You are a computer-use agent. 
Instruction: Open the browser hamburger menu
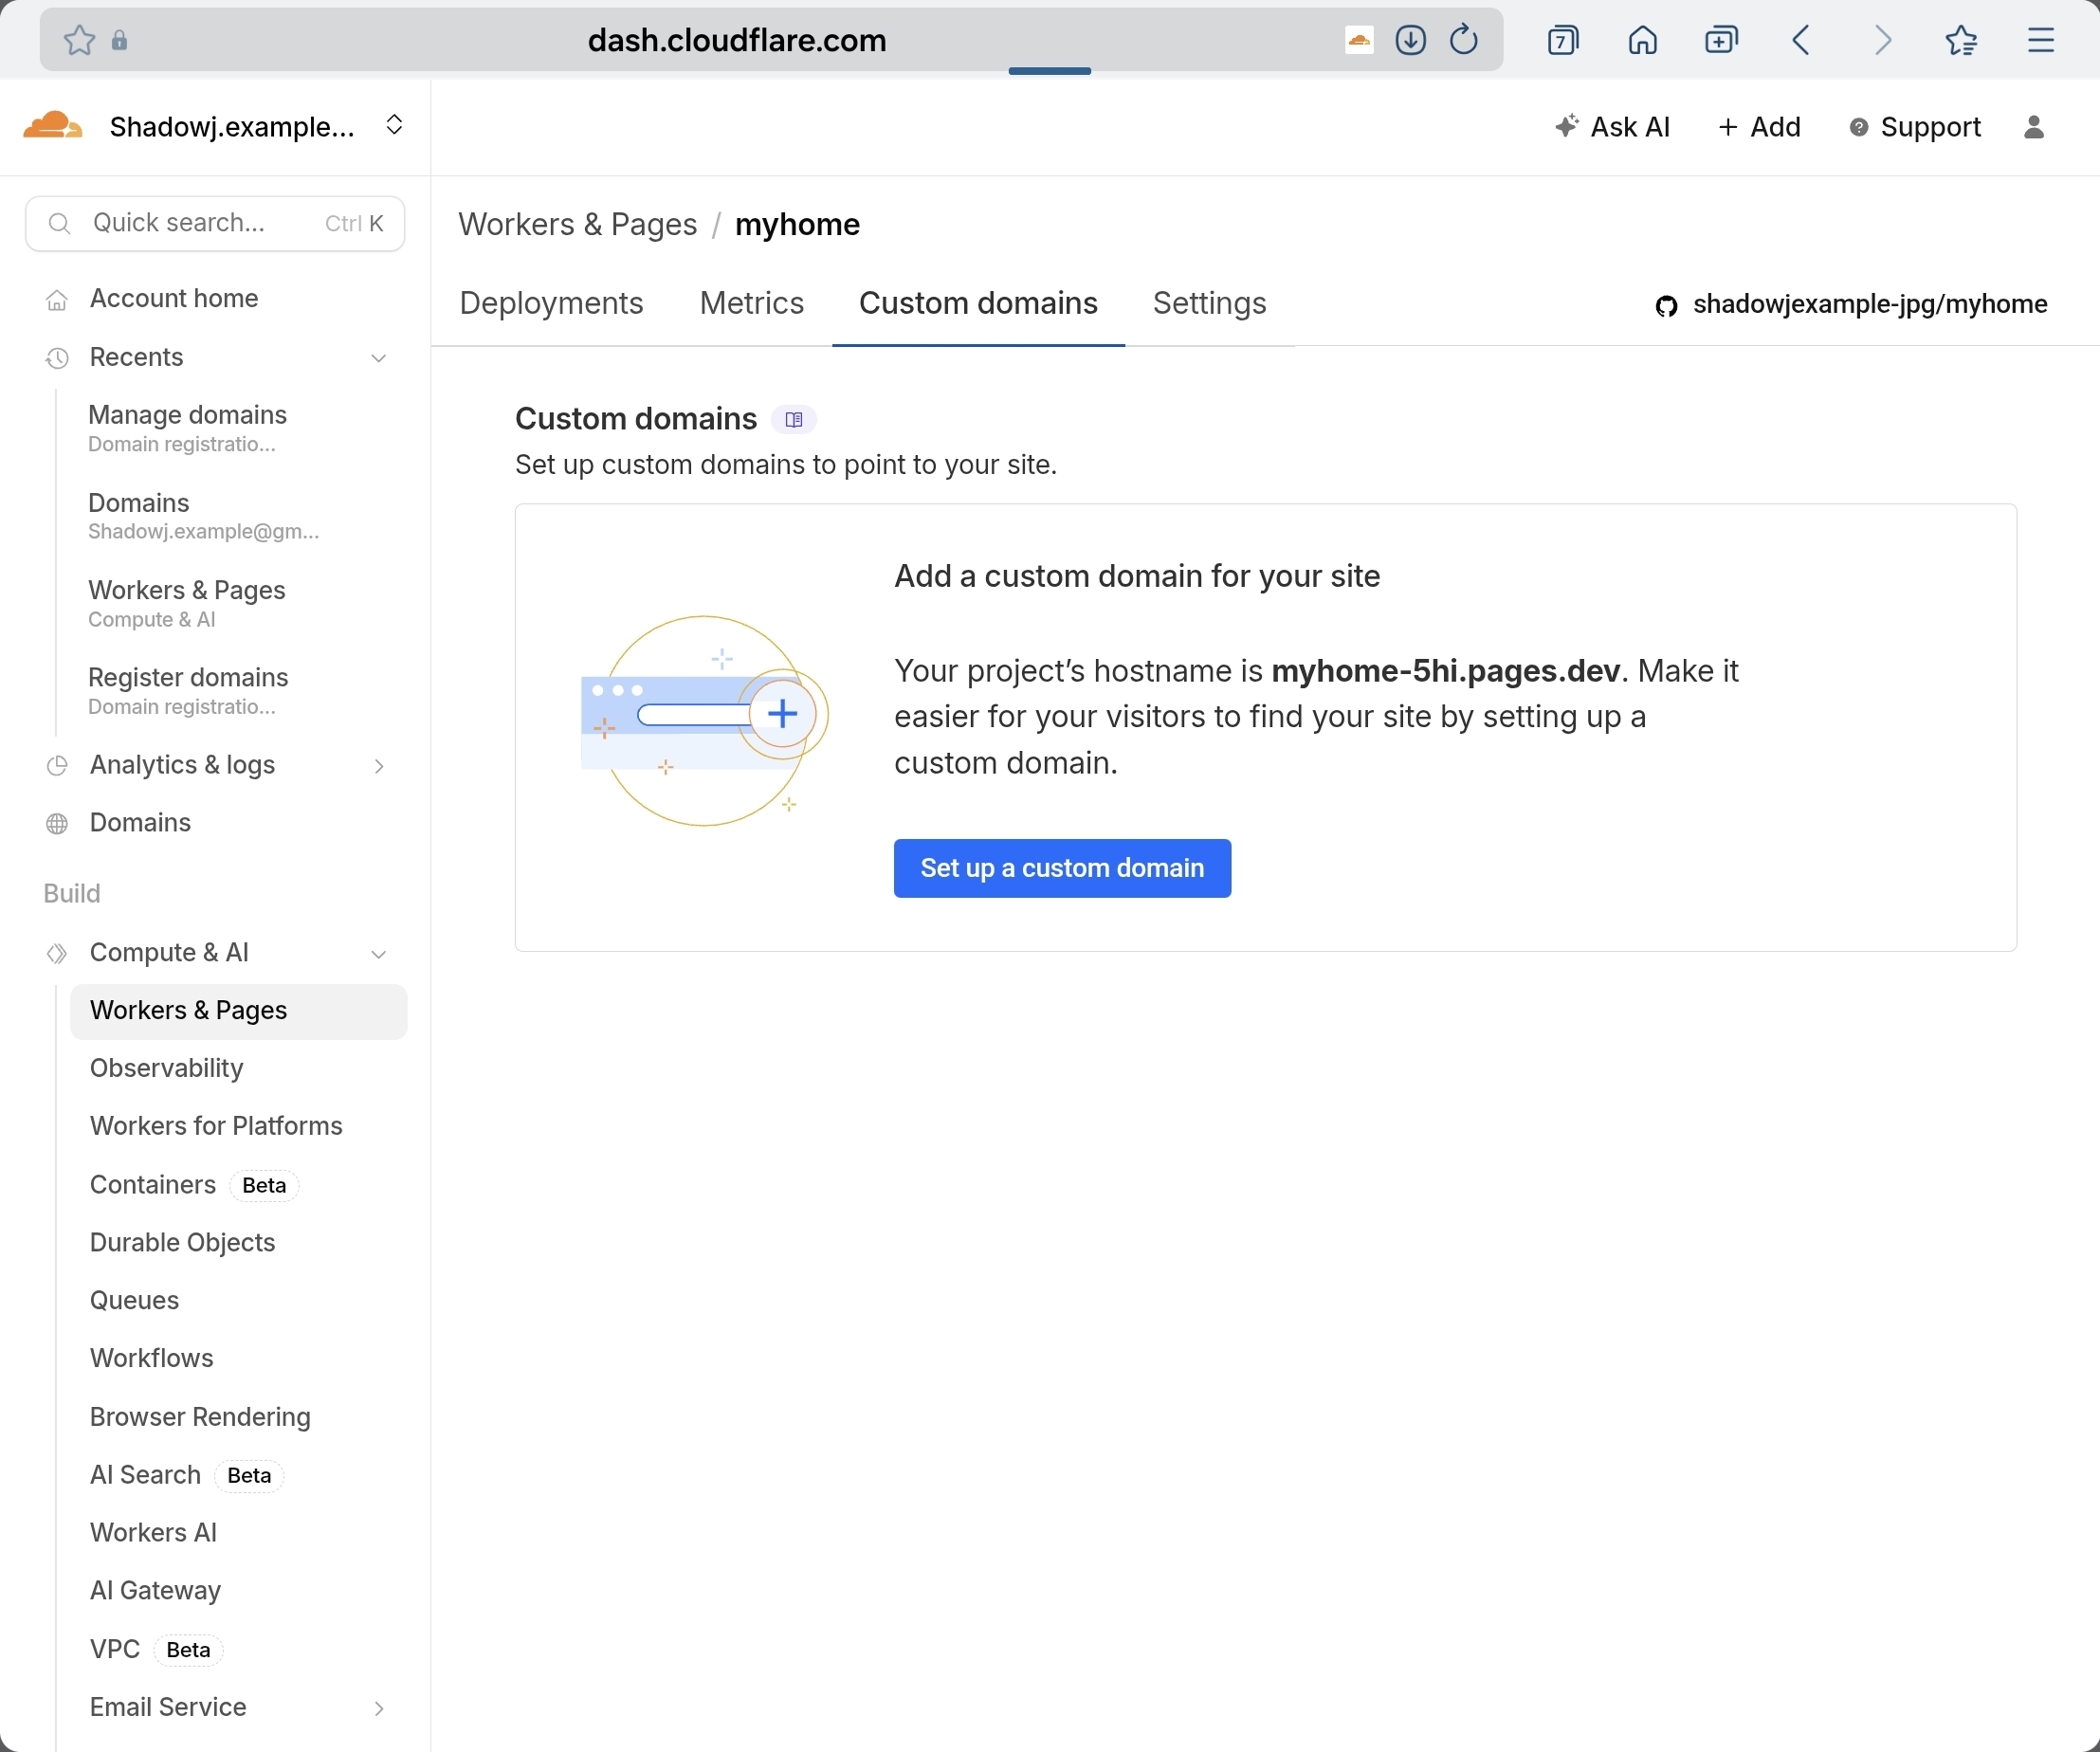(2040, 40)
